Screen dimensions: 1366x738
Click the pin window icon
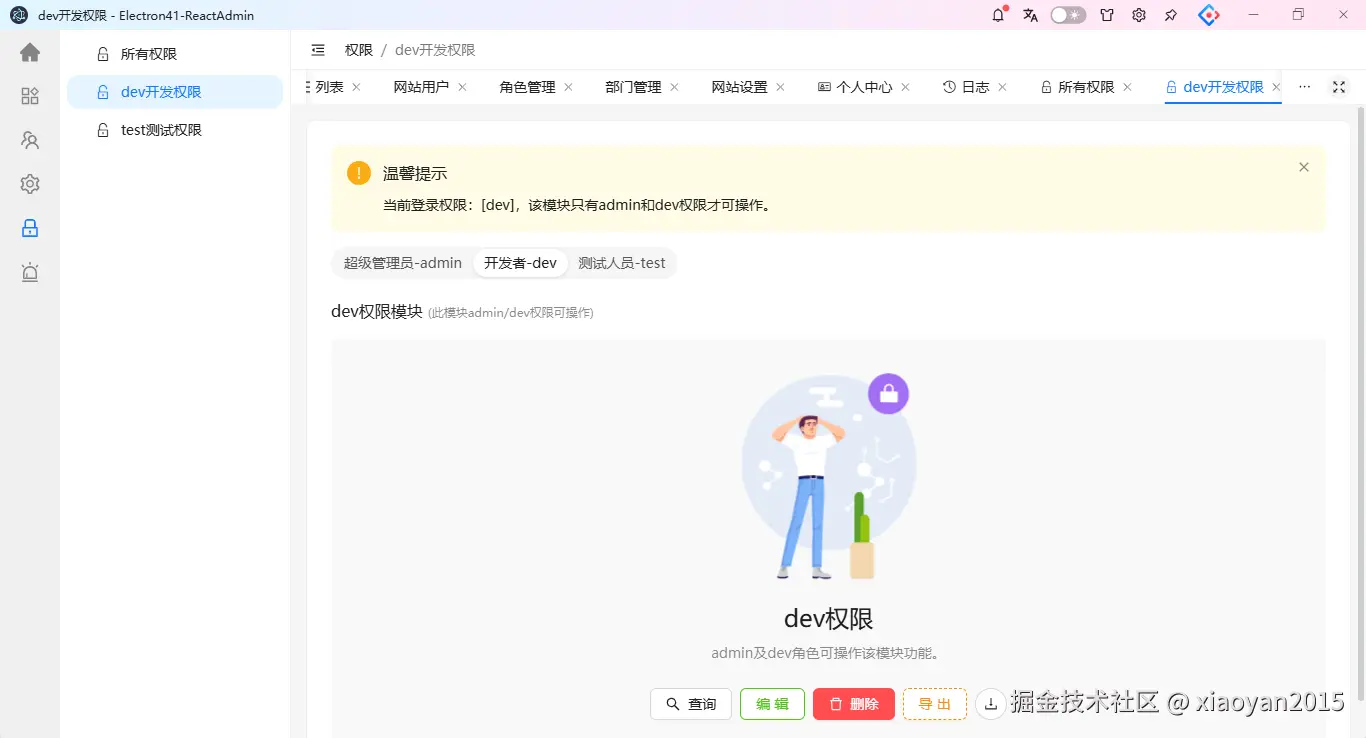pos(1171,15)
